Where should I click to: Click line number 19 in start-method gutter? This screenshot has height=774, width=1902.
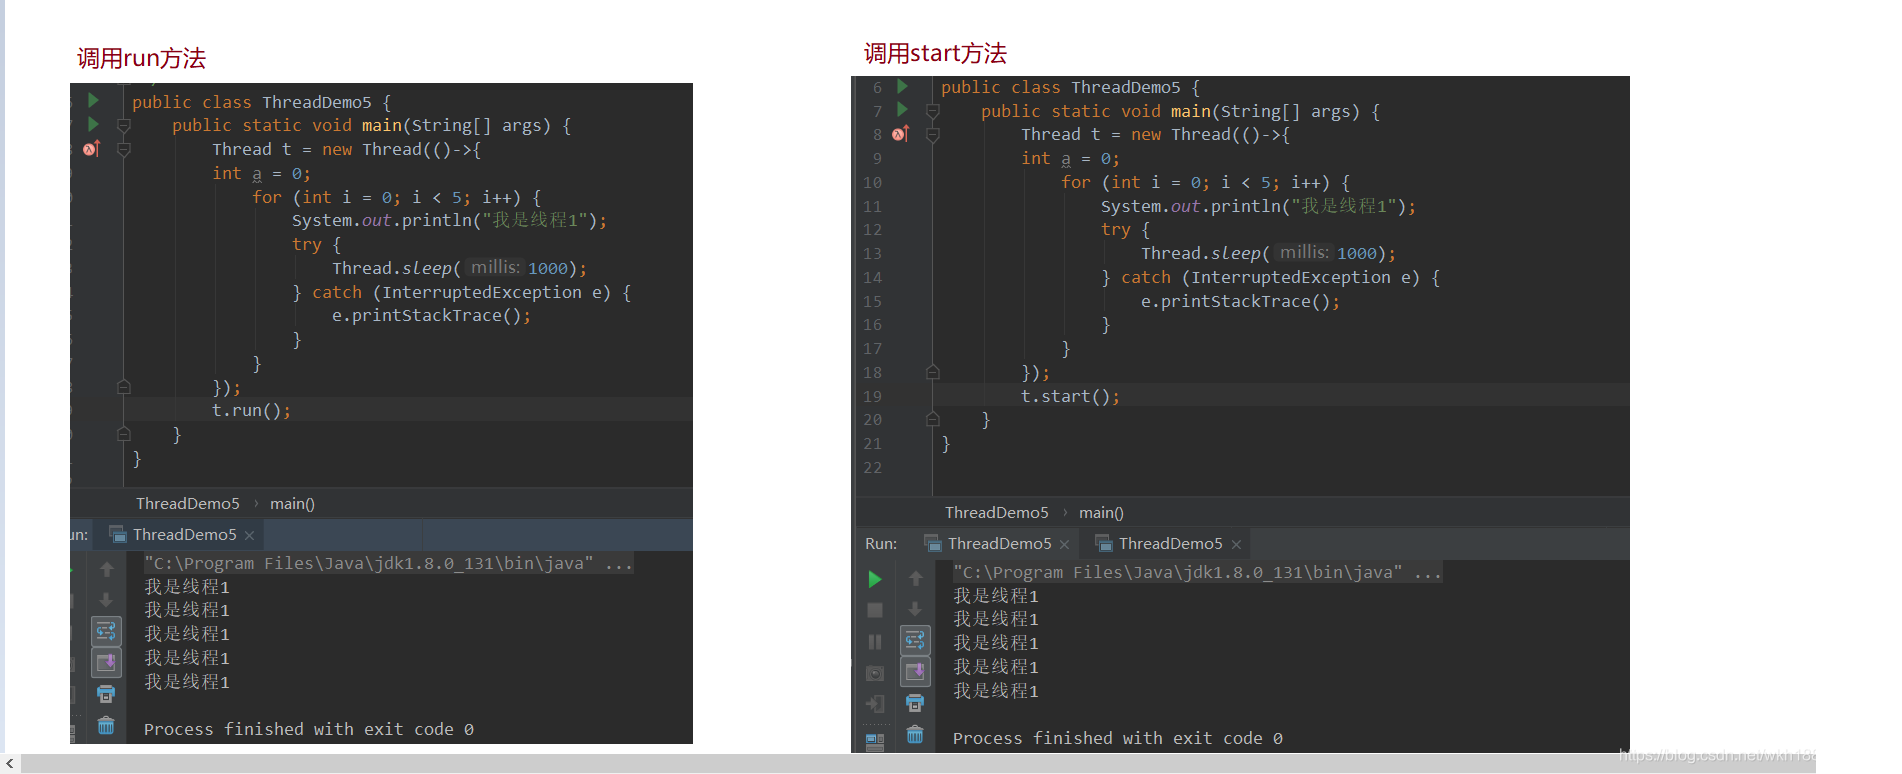pos(872,397)
